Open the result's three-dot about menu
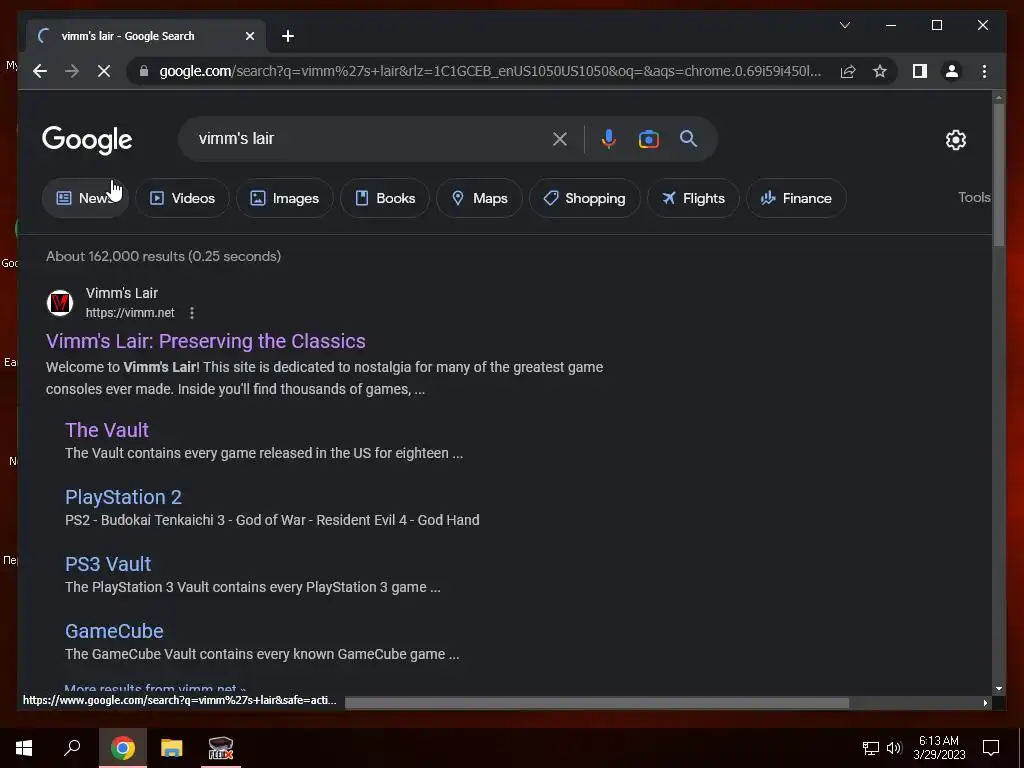The height and width of the screenshot is (768, 1024). click(x=191, y=313)
